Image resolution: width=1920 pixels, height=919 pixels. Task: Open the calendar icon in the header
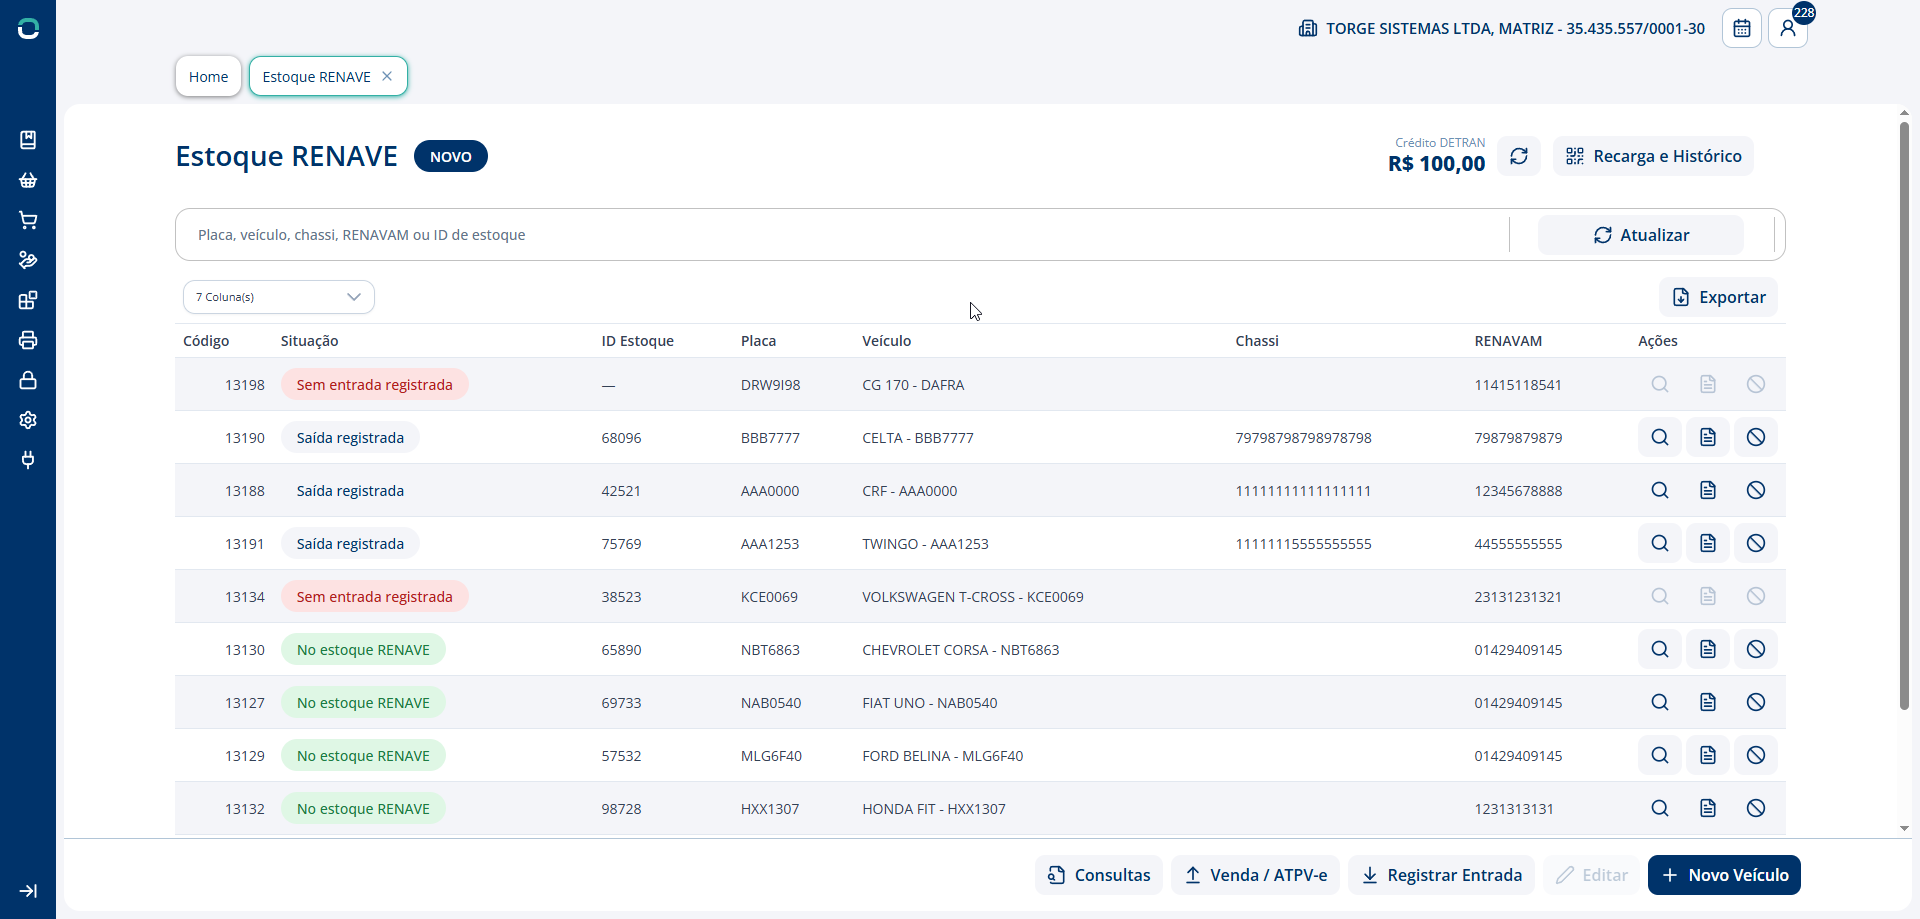pyautogui.click(x=1742, y=28)
